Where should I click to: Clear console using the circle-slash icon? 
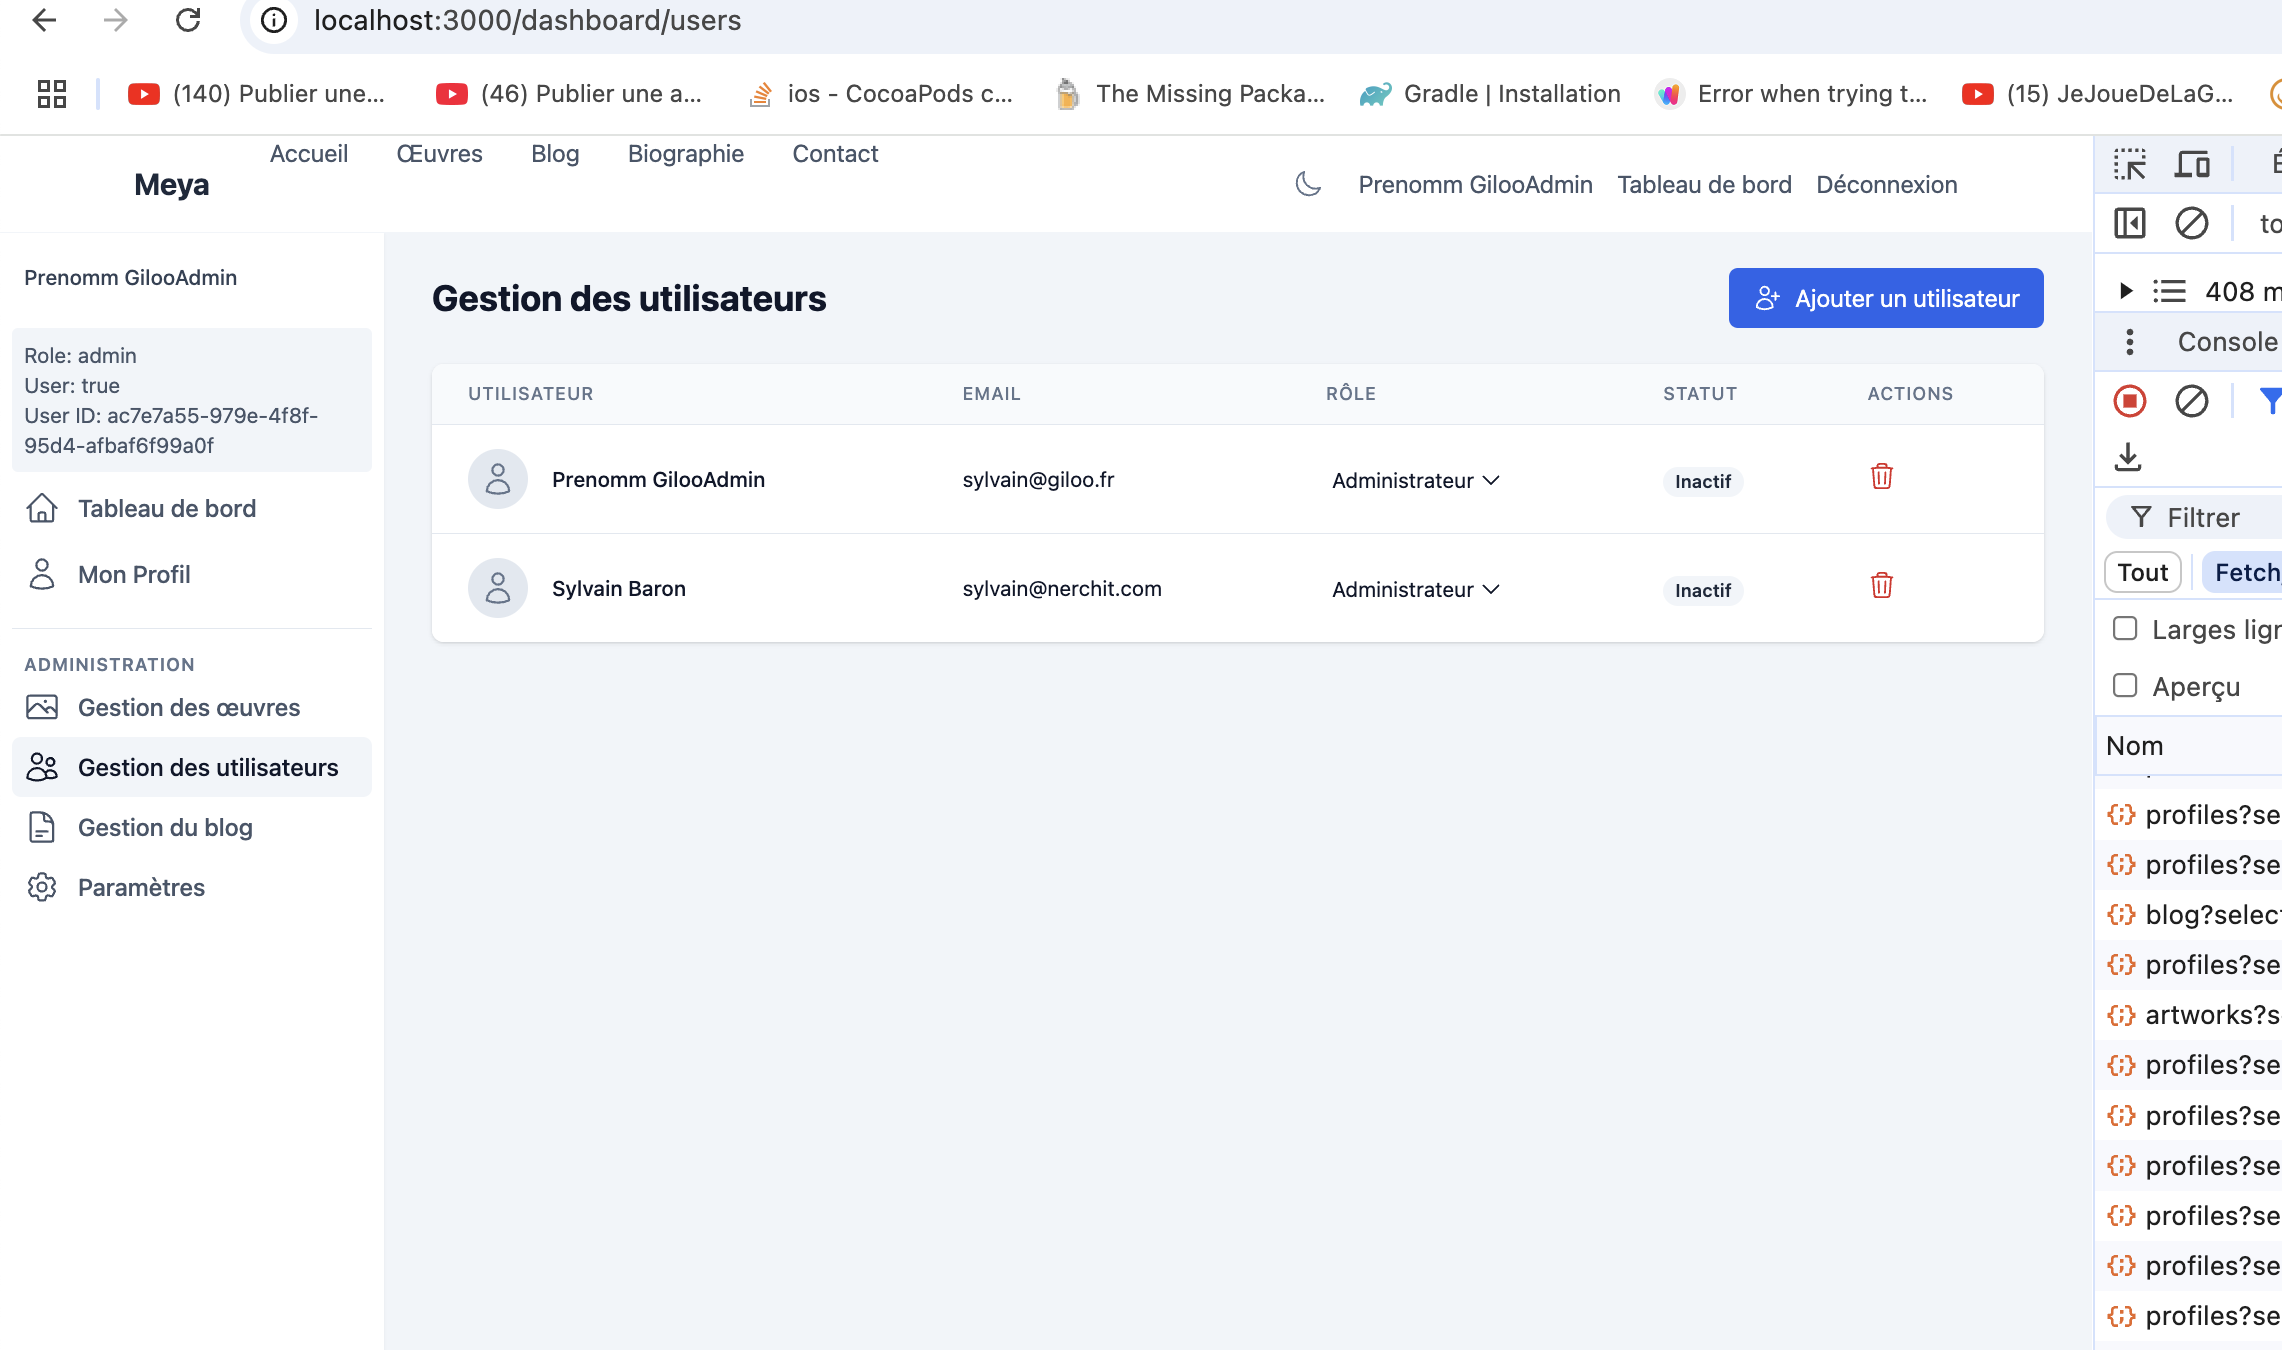click(x=2192, y=223)
